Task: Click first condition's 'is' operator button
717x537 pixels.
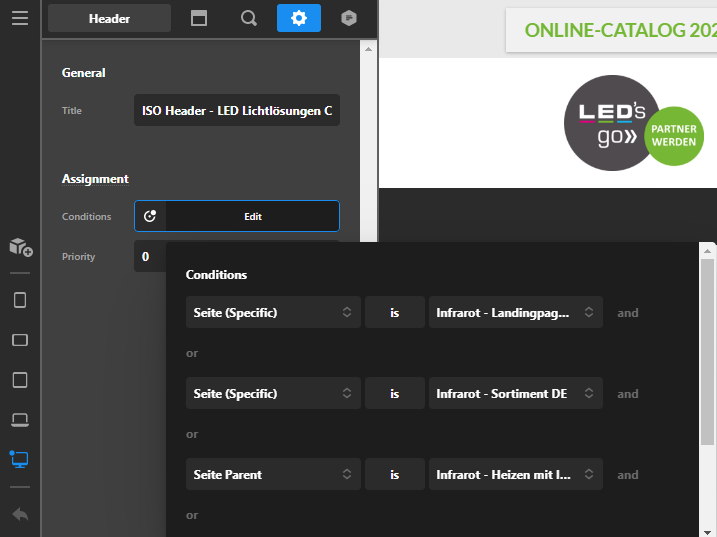Action: (x=394, y=313)
